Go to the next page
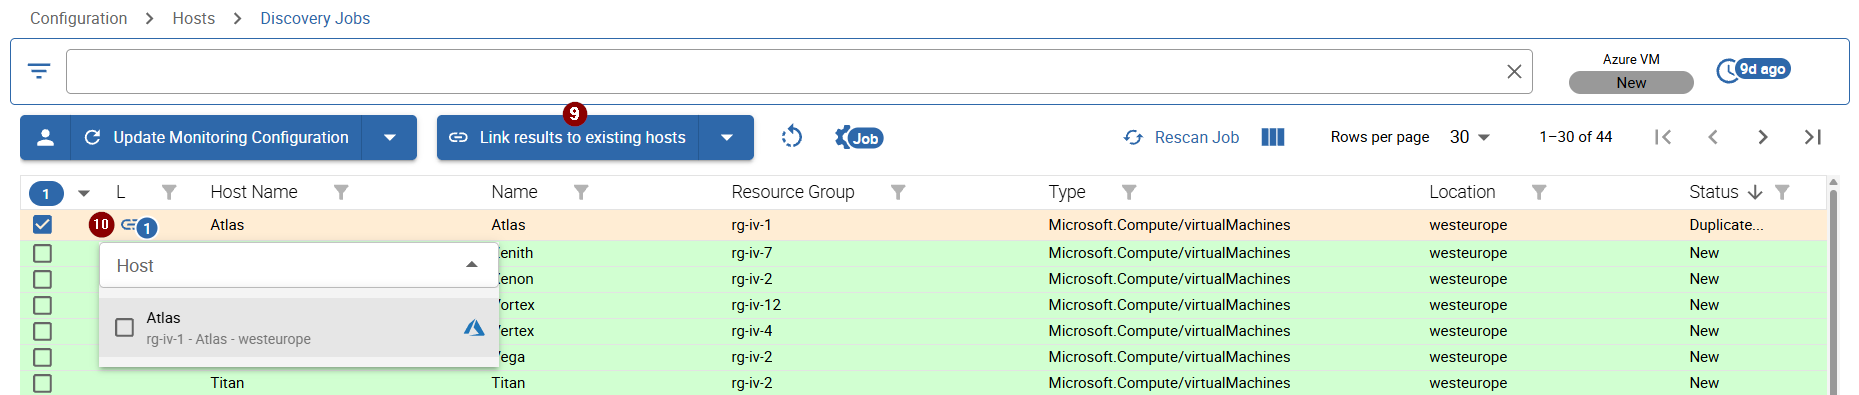This screenshot has height=395, width=1859. (1763, 137)
